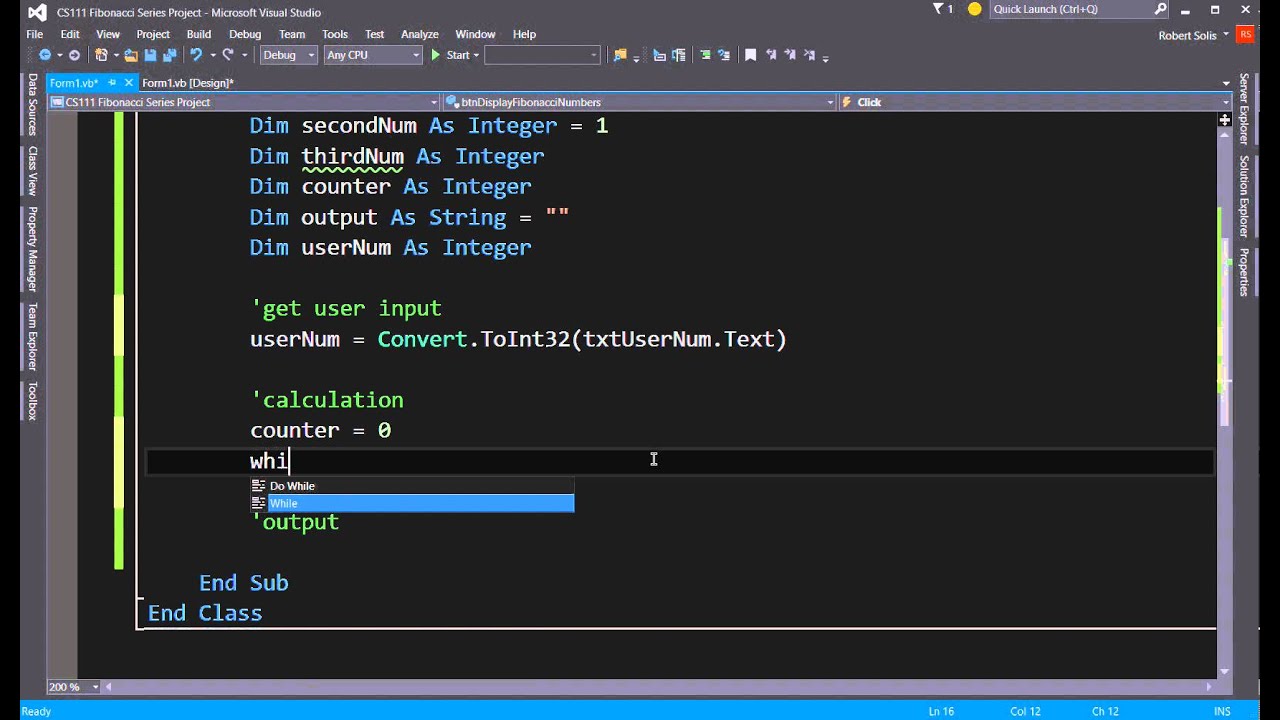Click the Find in Files toolbar icon
Viewport: 1280px width, 720px height.
tap(620, 55)
